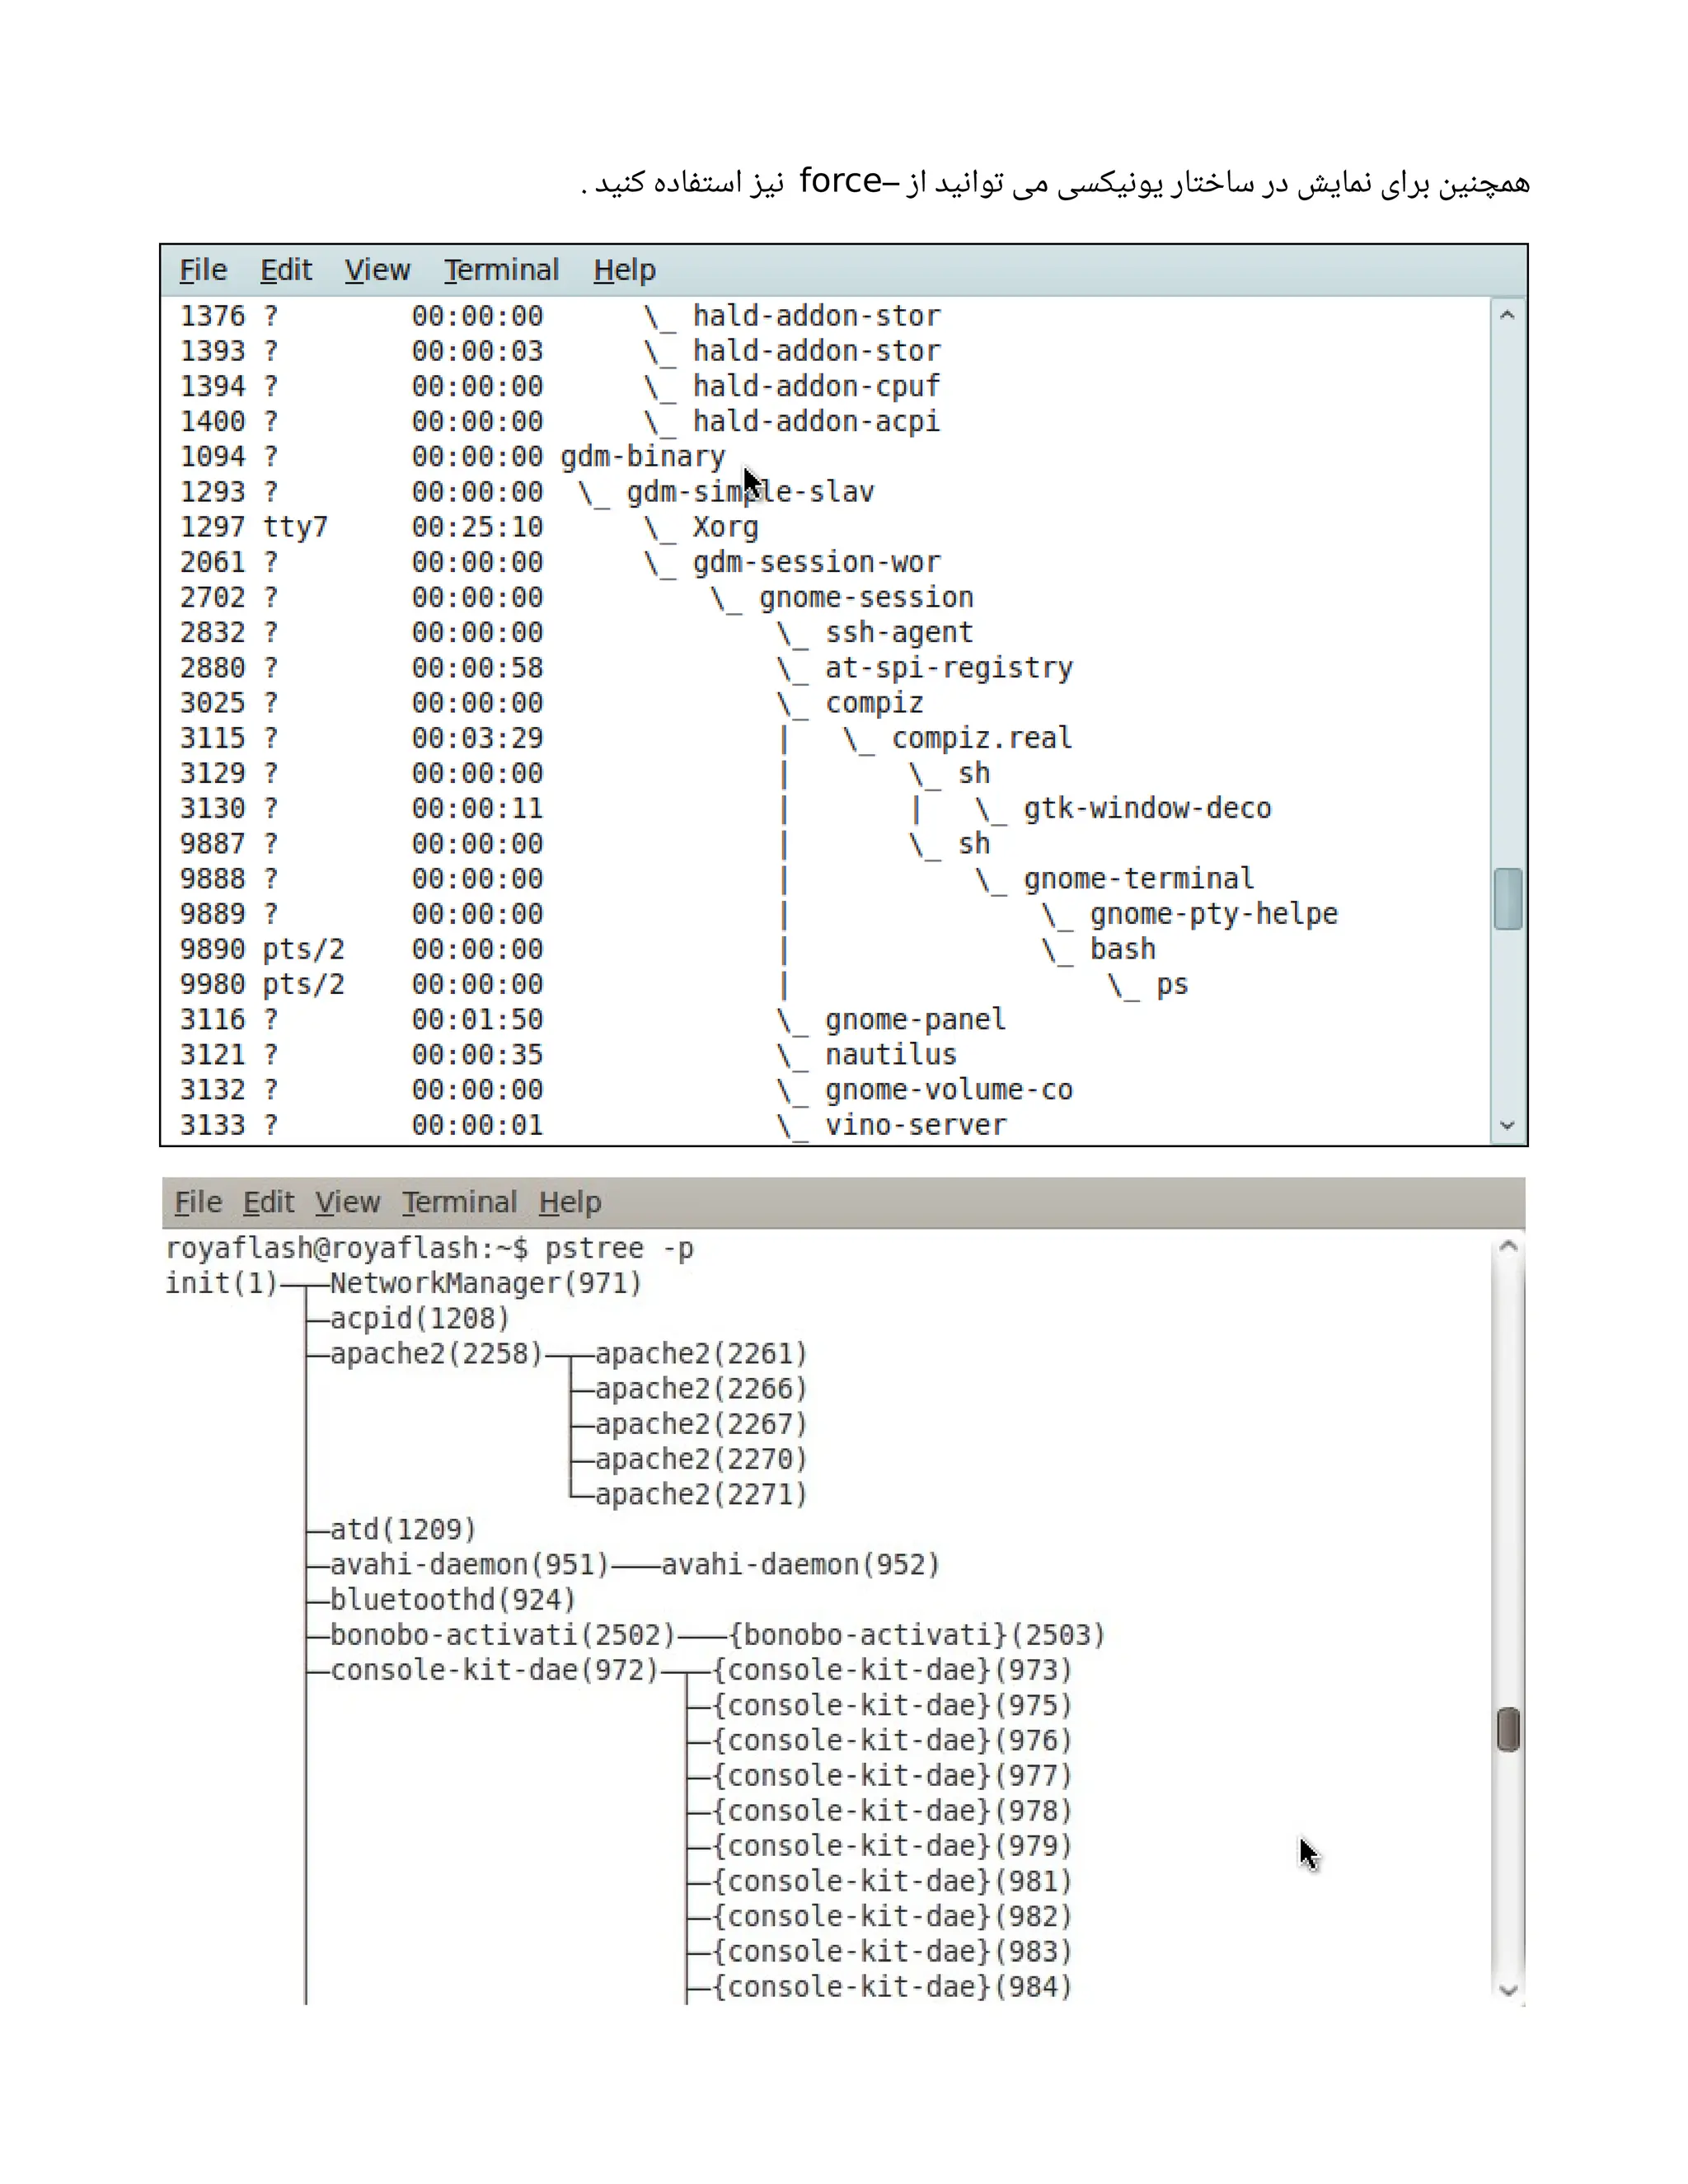The height and width of the screenshot is (2184, 1688).
Task: Click the gdm-binary process line
Action: [642, 457]
